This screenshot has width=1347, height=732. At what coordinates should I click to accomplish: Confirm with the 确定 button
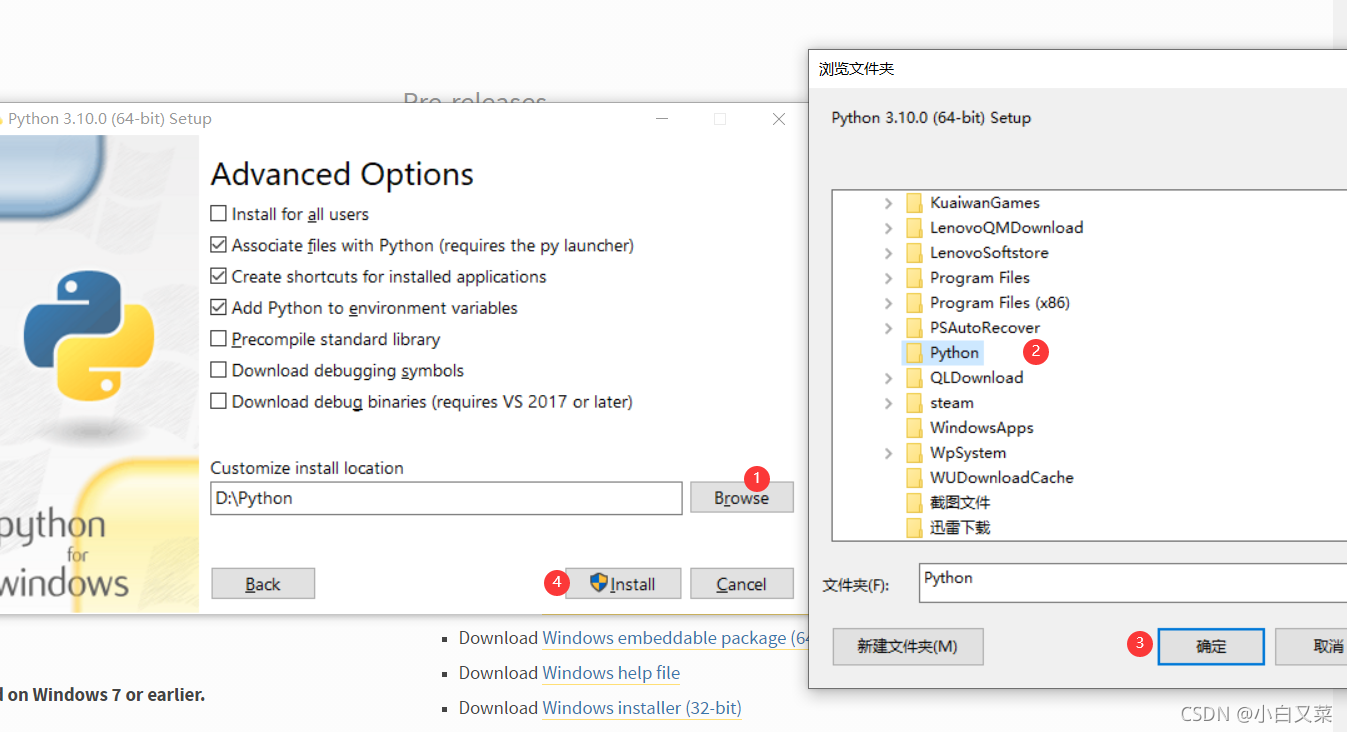coord(1211,647)
